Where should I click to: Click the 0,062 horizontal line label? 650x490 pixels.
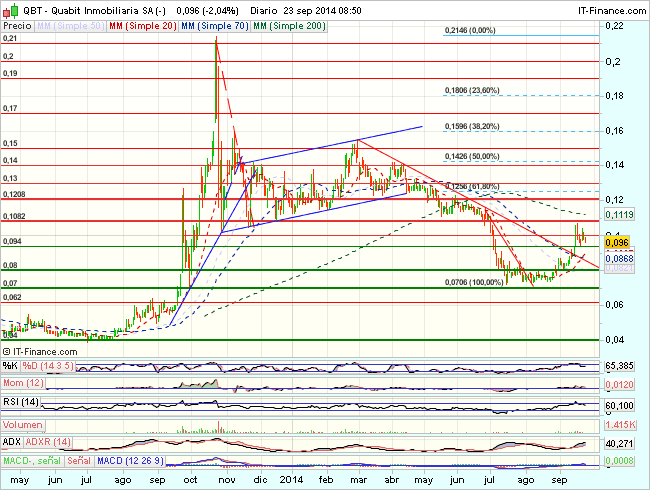[x=12, y=297]
